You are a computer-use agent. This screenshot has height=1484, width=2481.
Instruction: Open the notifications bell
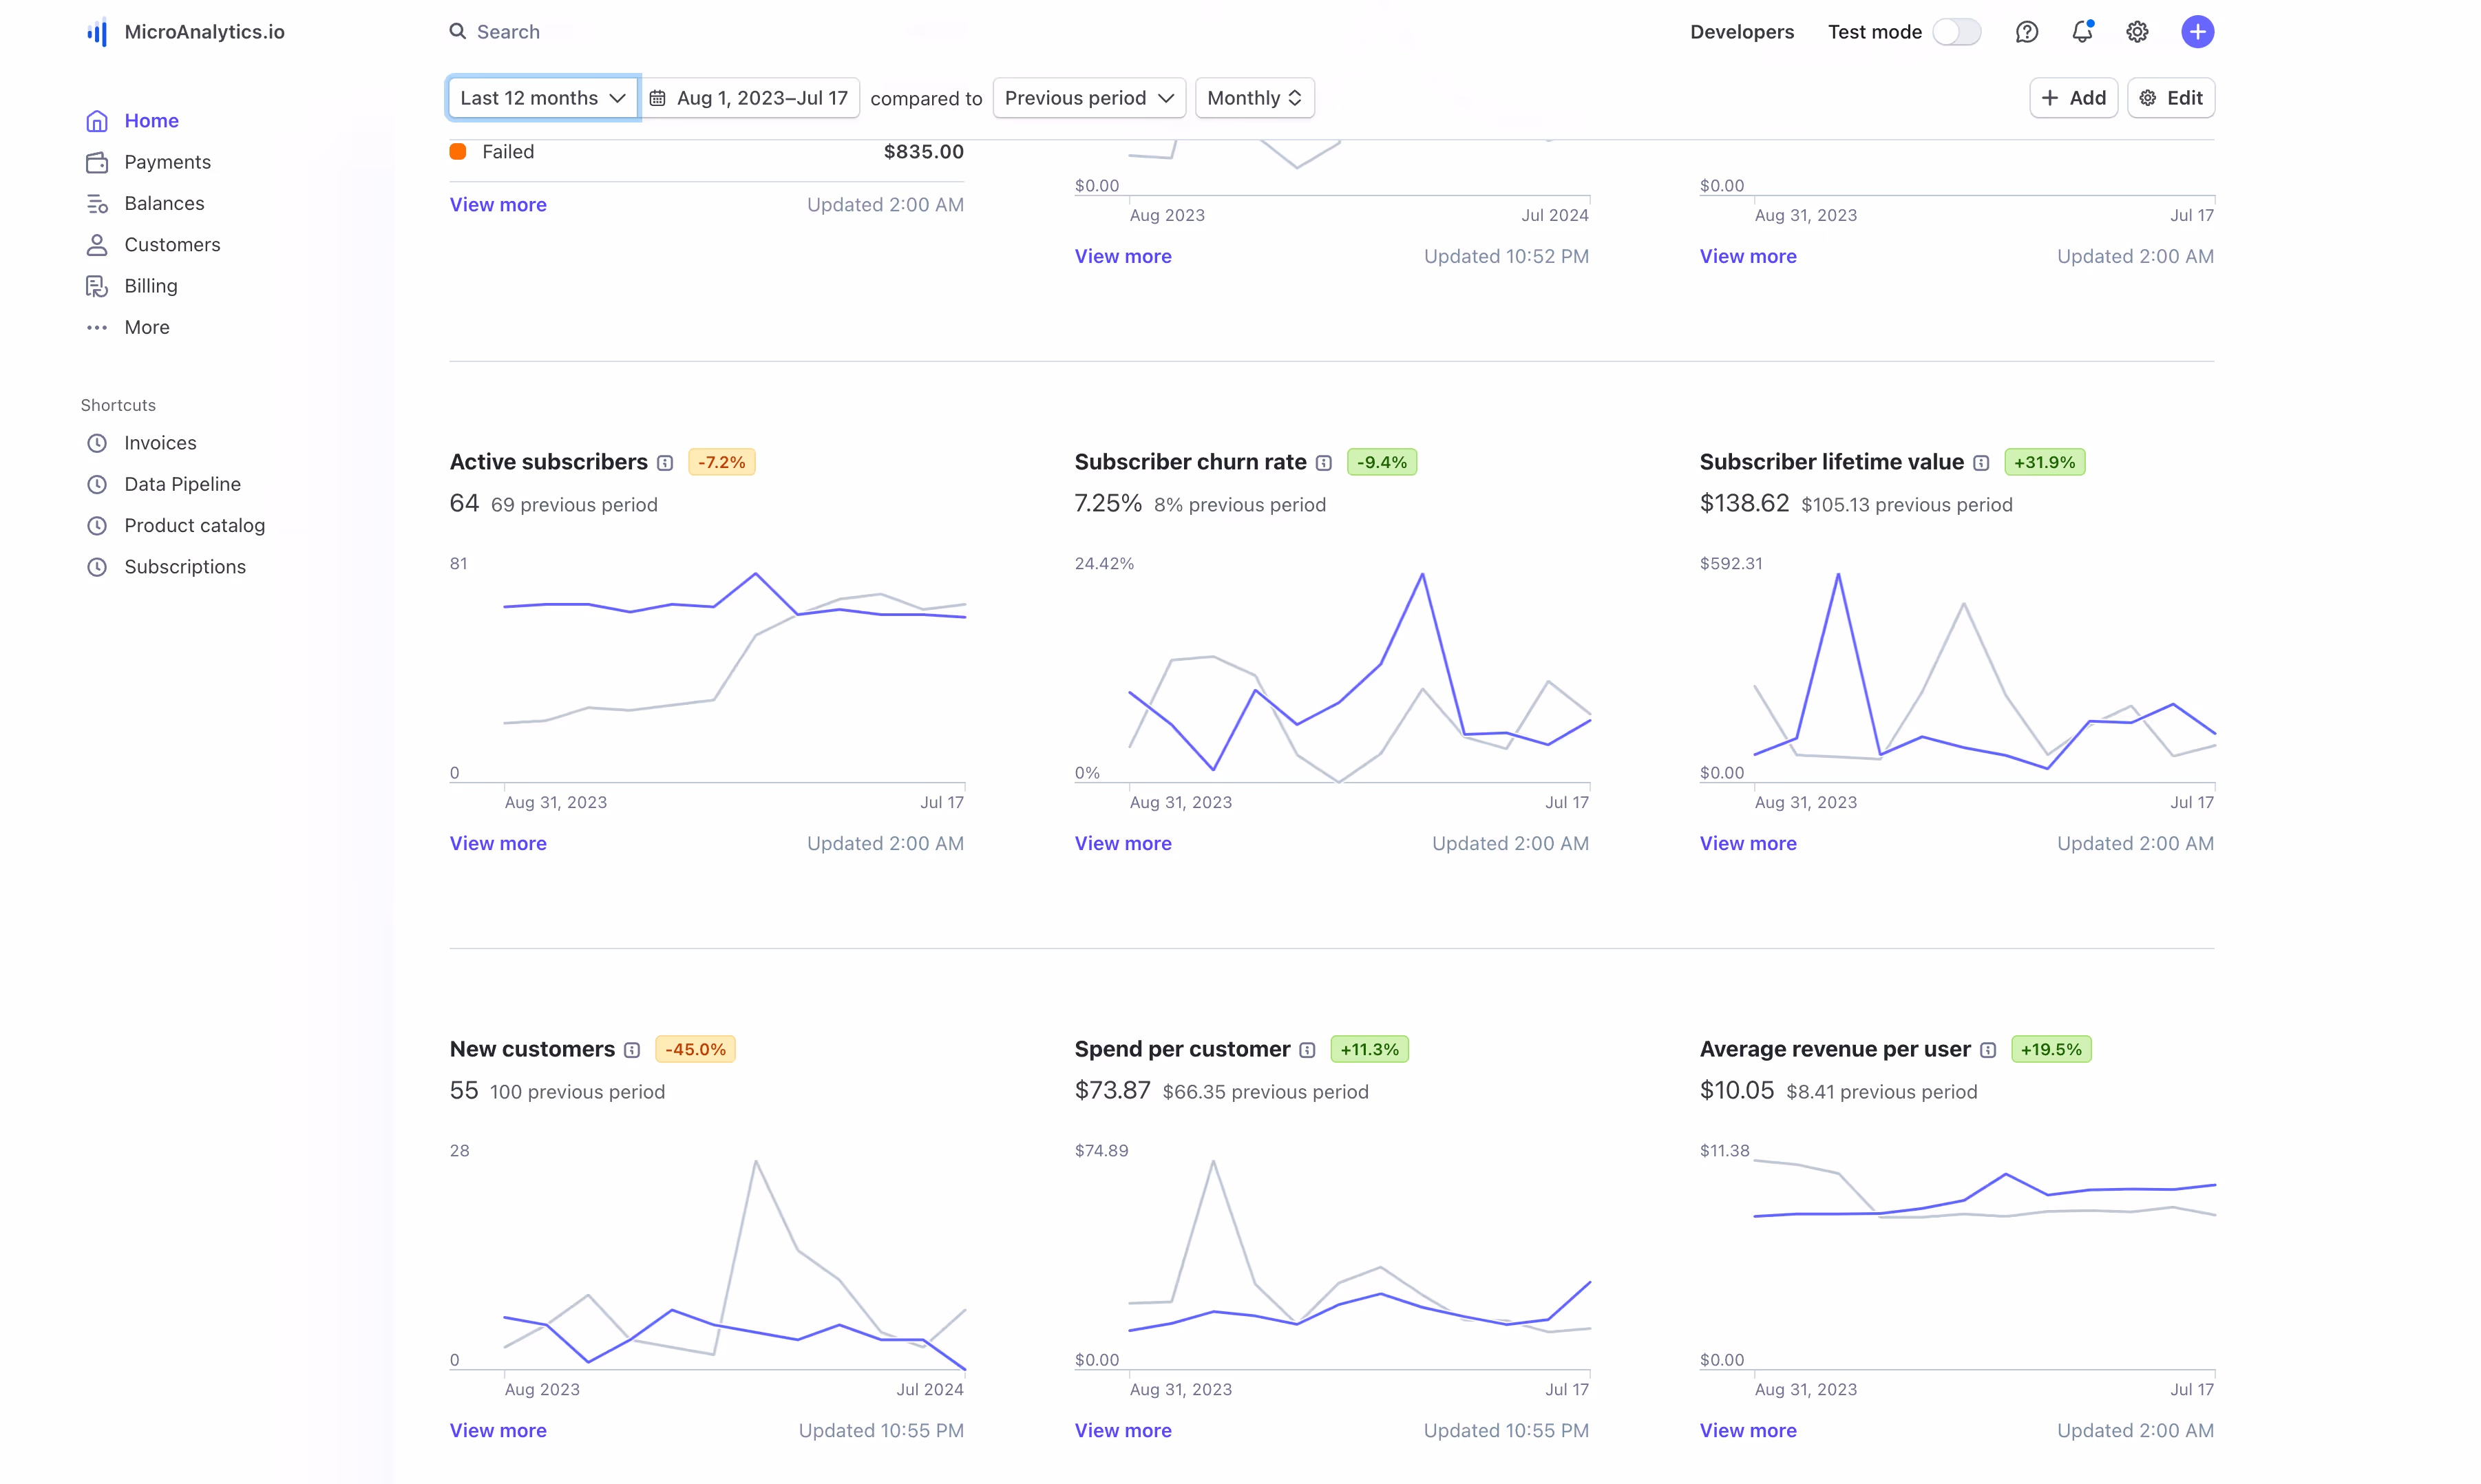pyautogui.click(x=2081, y=32)
